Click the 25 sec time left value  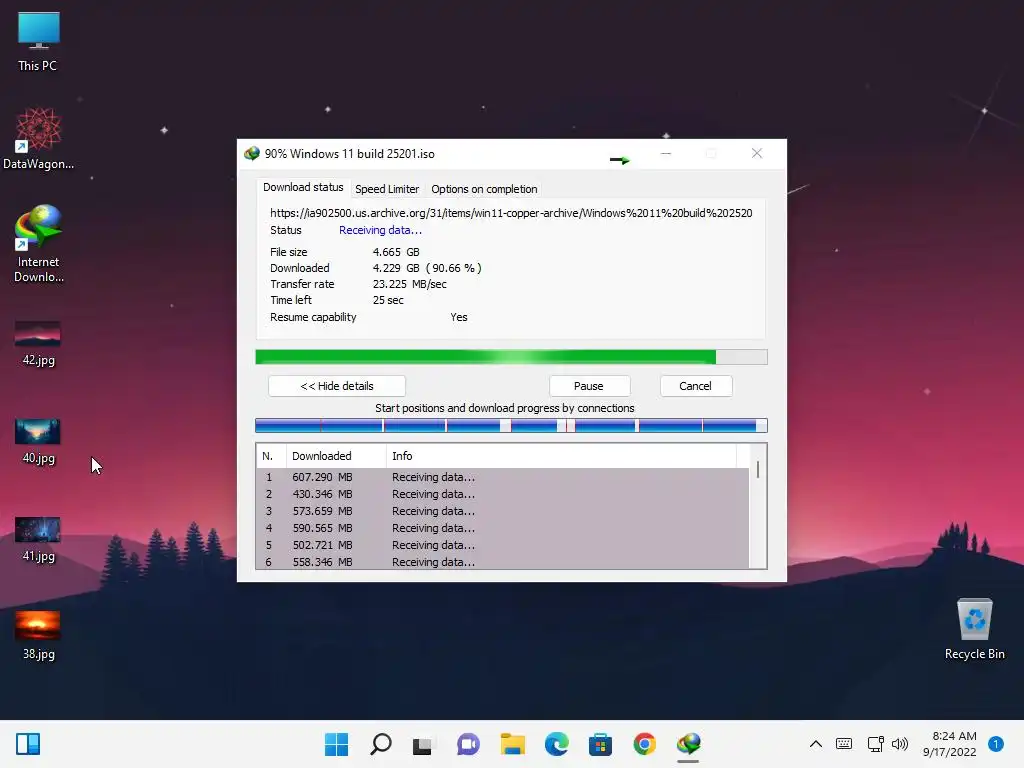click(388, 300)
